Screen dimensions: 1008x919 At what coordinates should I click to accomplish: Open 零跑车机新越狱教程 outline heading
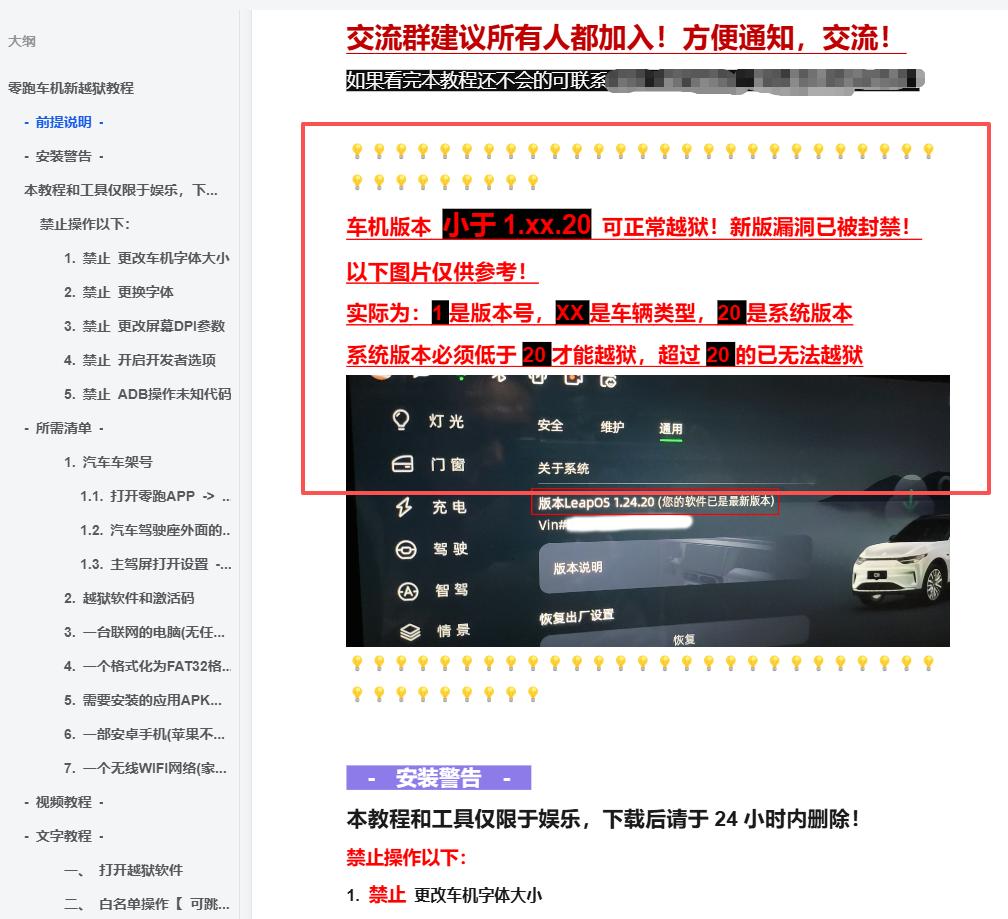click(70, 88)
